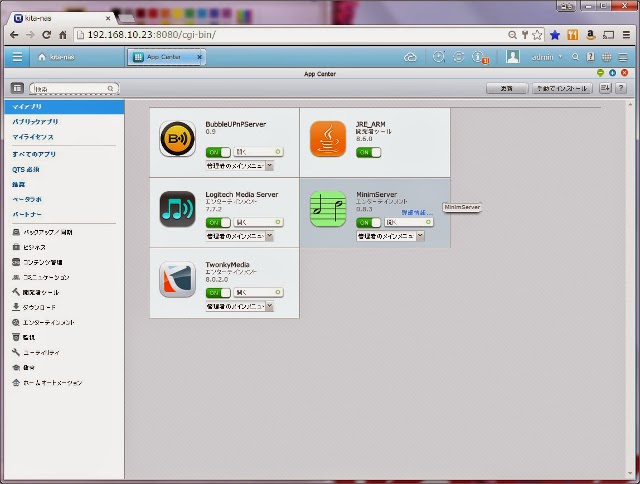This screenshot has width=640, height=484.
Task: Click the App Center scrollbar down arrow
Action: 630,474
